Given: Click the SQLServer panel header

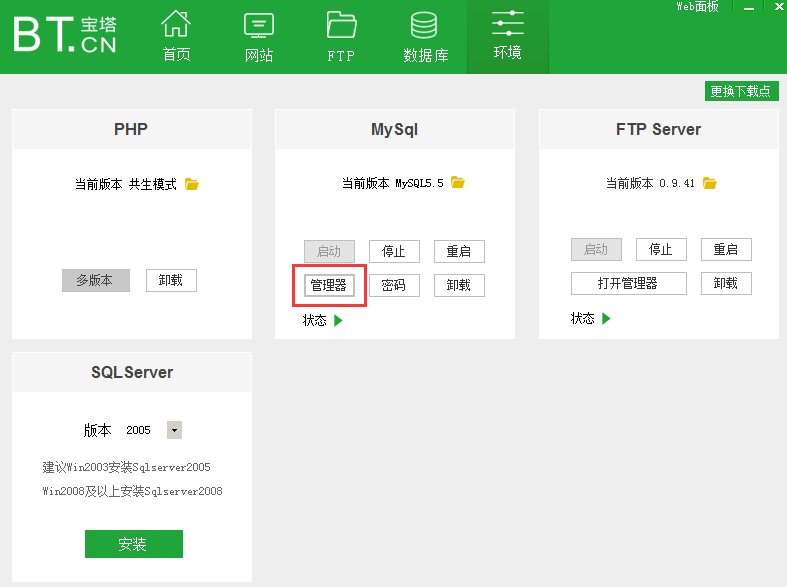Looking at the screenshot, I should click(x=132, y=372).
